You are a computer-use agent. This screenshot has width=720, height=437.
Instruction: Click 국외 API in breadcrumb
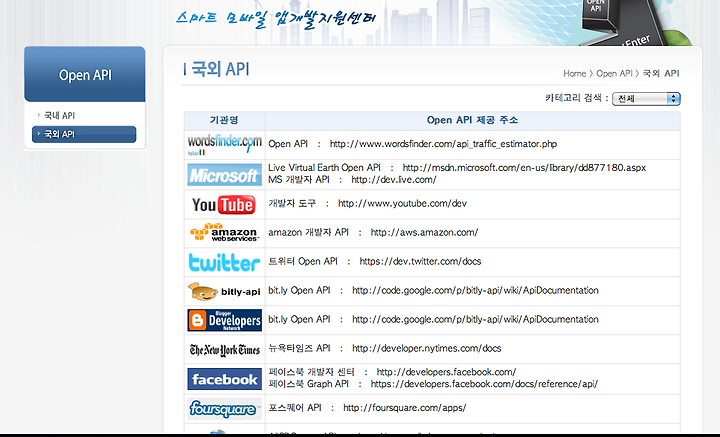[x=661, y=73]
